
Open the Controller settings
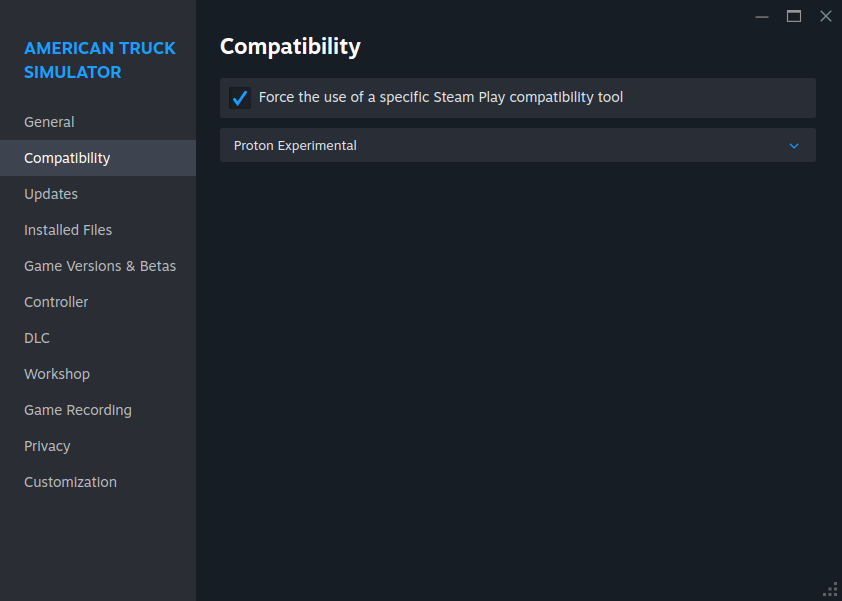tap(98, 302)
